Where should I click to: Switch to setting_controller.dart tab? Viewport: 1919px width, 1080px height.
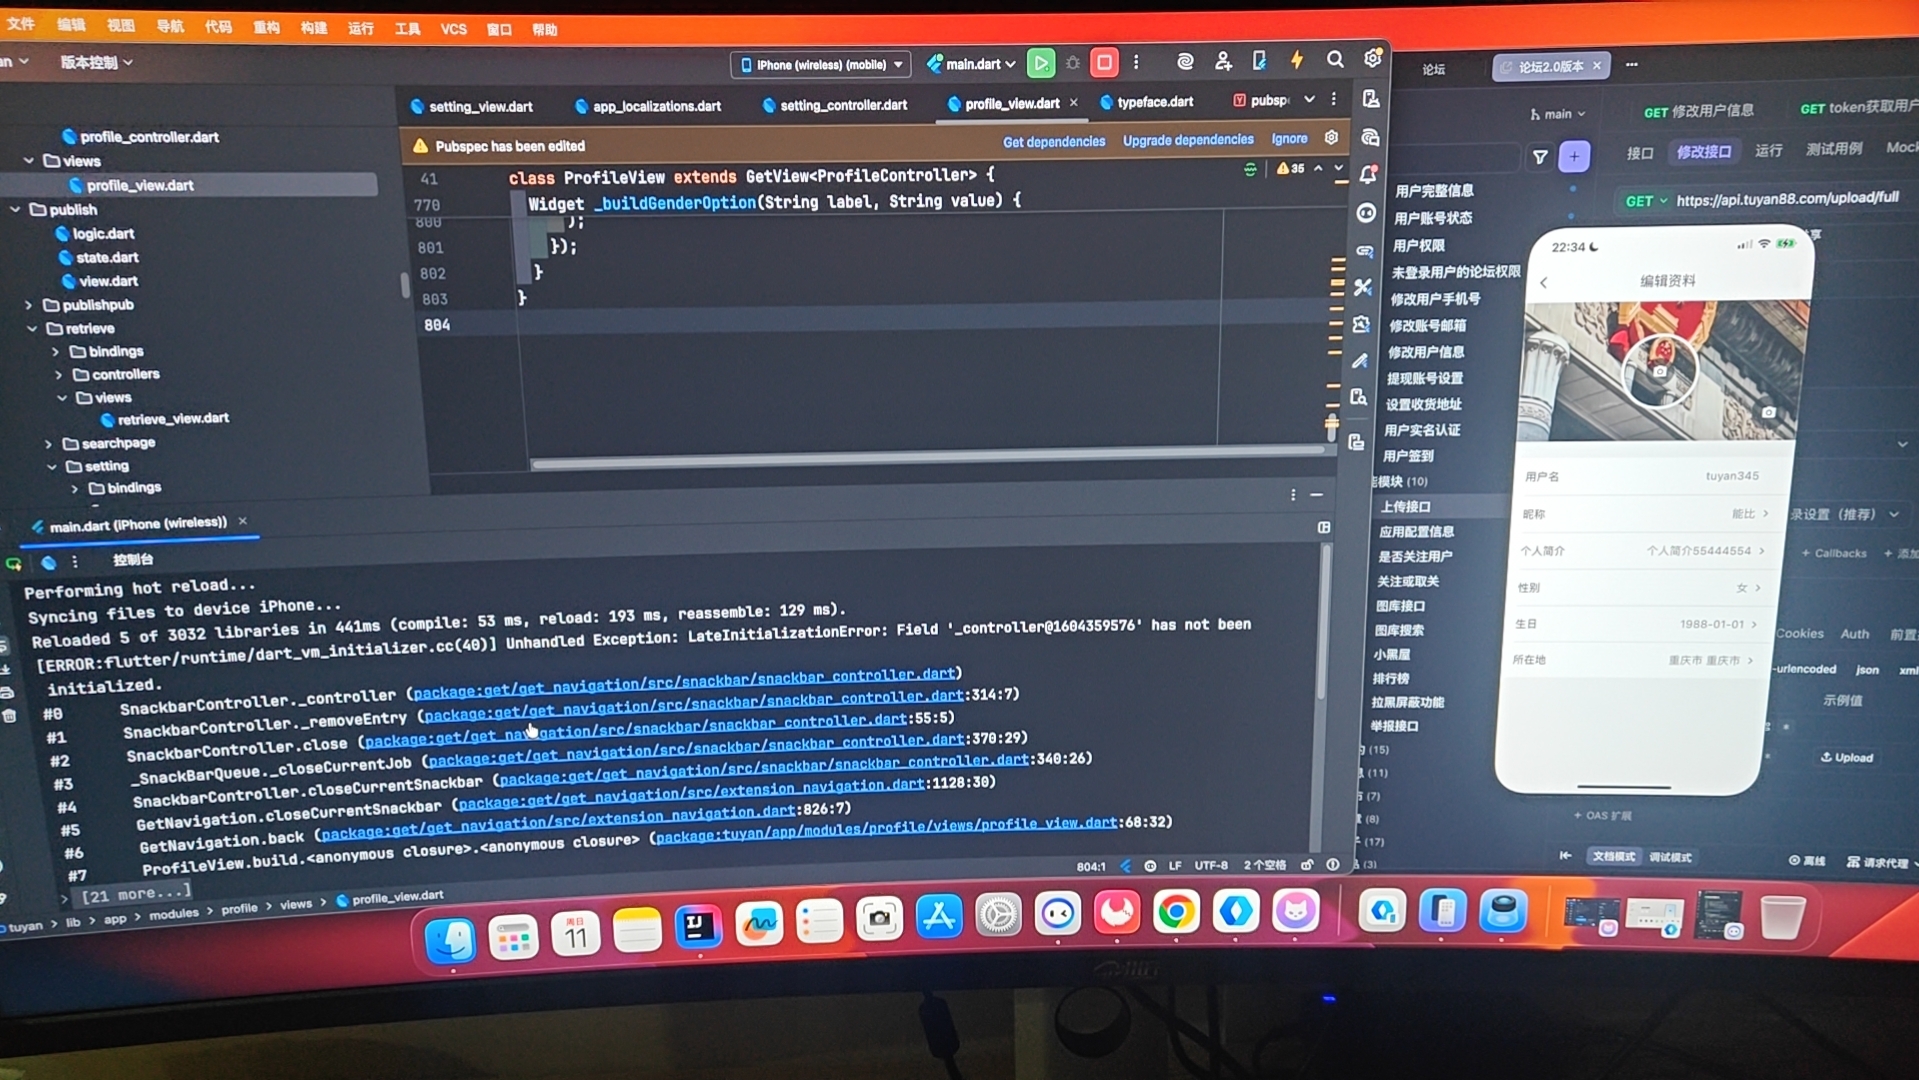tap(842, 105)
